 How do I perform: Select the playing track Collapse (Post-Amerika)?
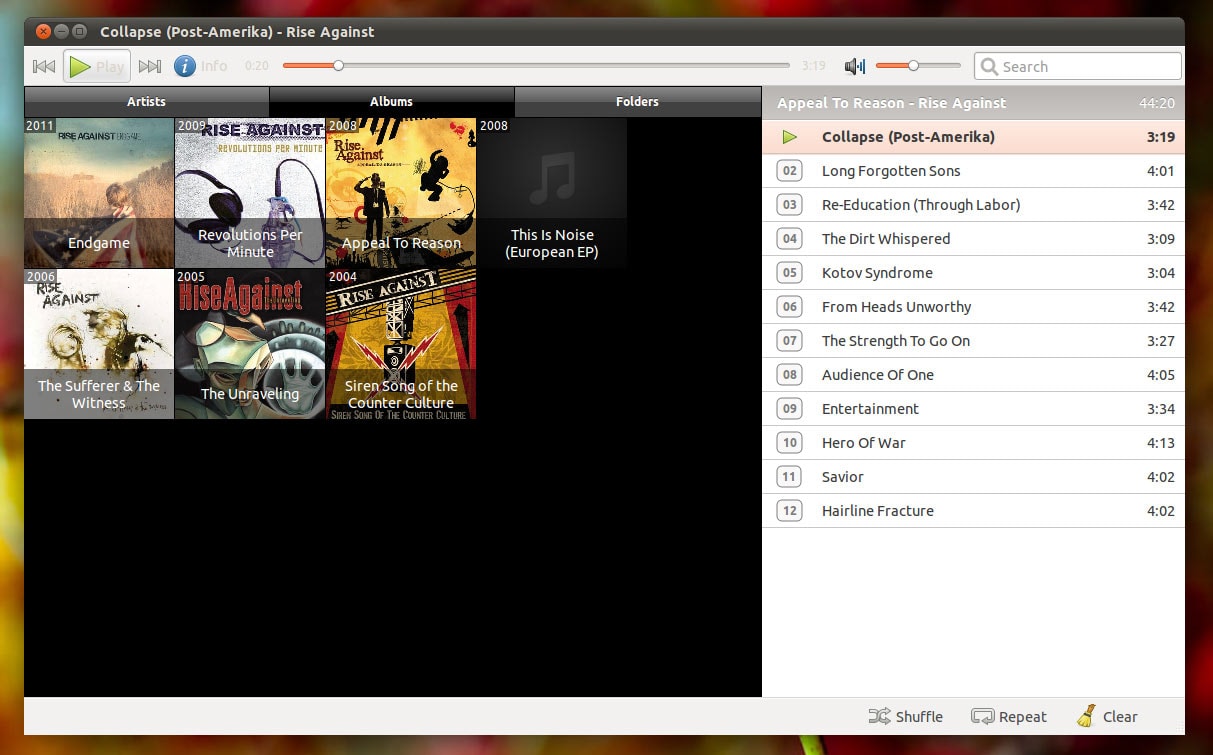(x=973, y=137)
